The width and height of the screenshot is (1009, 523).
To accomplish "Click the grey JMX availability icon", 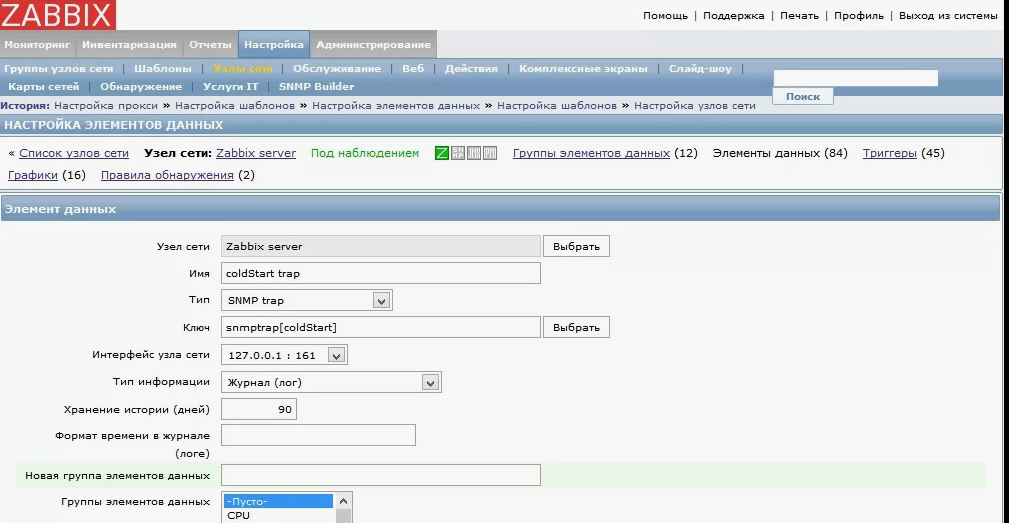I will 474,153.
